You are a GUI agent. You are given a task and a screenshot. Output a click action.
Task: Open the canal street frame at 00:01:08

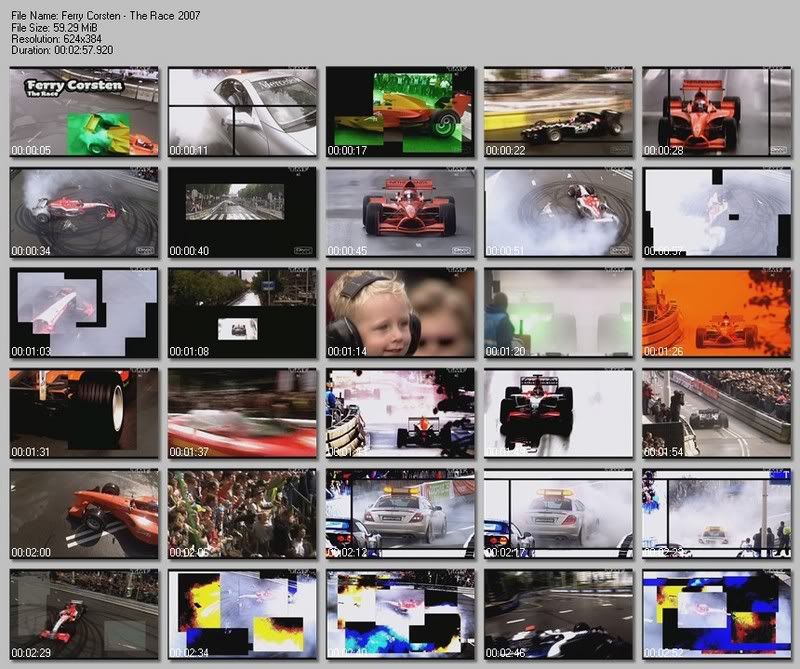tap(242, 312)
